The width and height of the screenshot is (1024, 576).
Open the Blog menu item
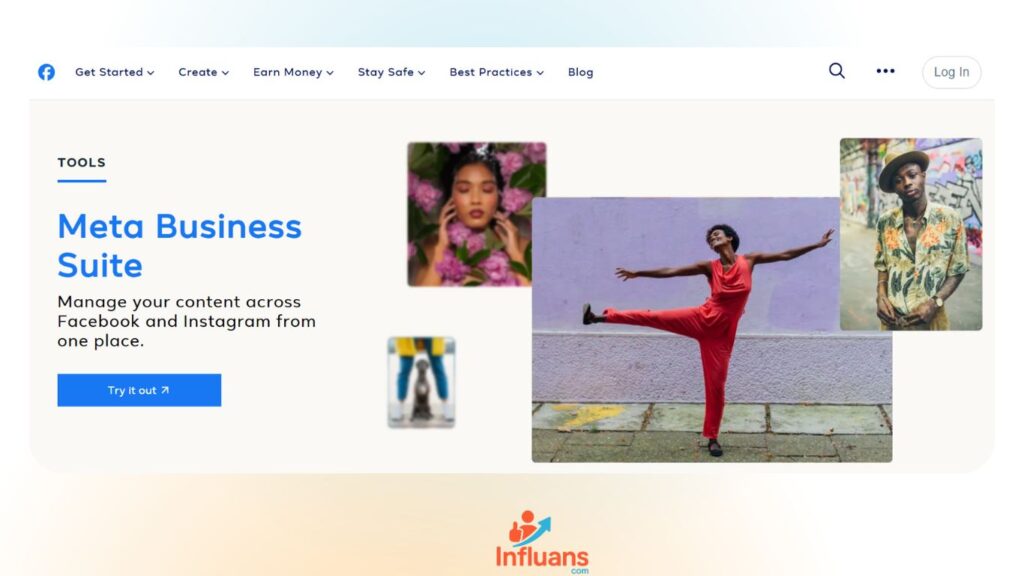coord(581,72)
